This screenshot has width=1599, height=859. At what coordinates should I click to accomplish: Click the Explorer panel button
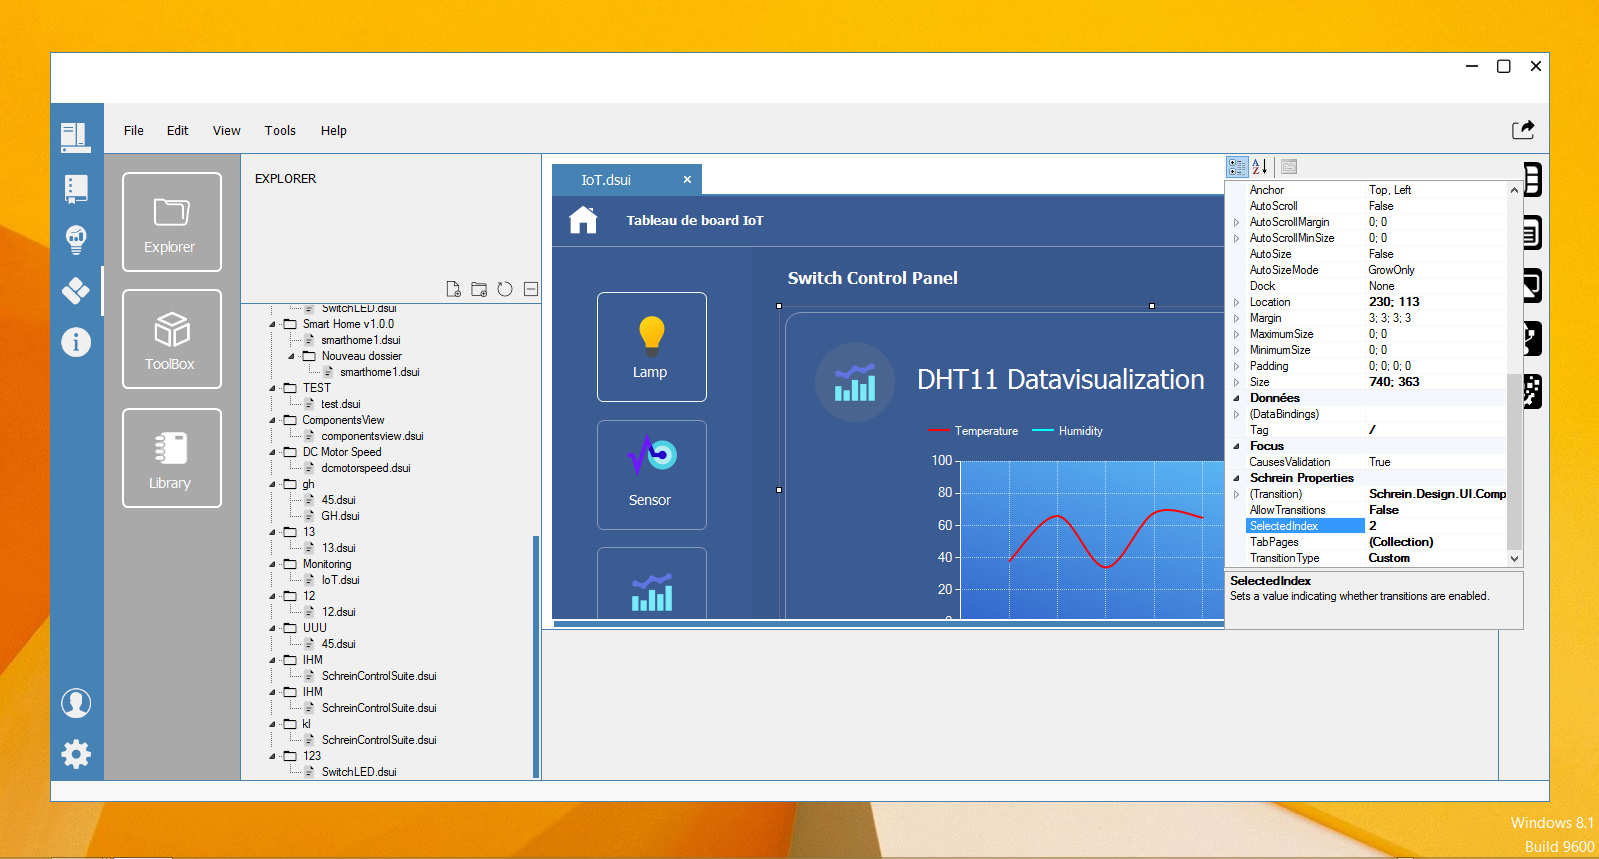172,222
